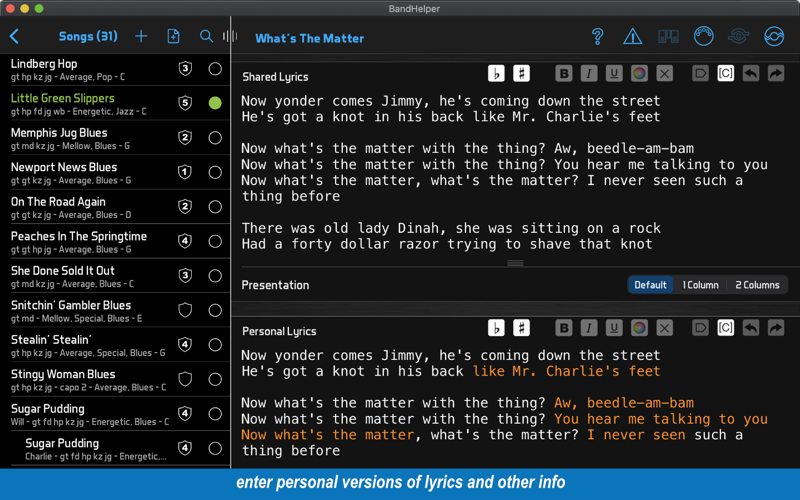Screen dimensions: 800x500
Task: Undo edit in Personal Lyrics
Action: pyautogui.click(x=751, y=328)
